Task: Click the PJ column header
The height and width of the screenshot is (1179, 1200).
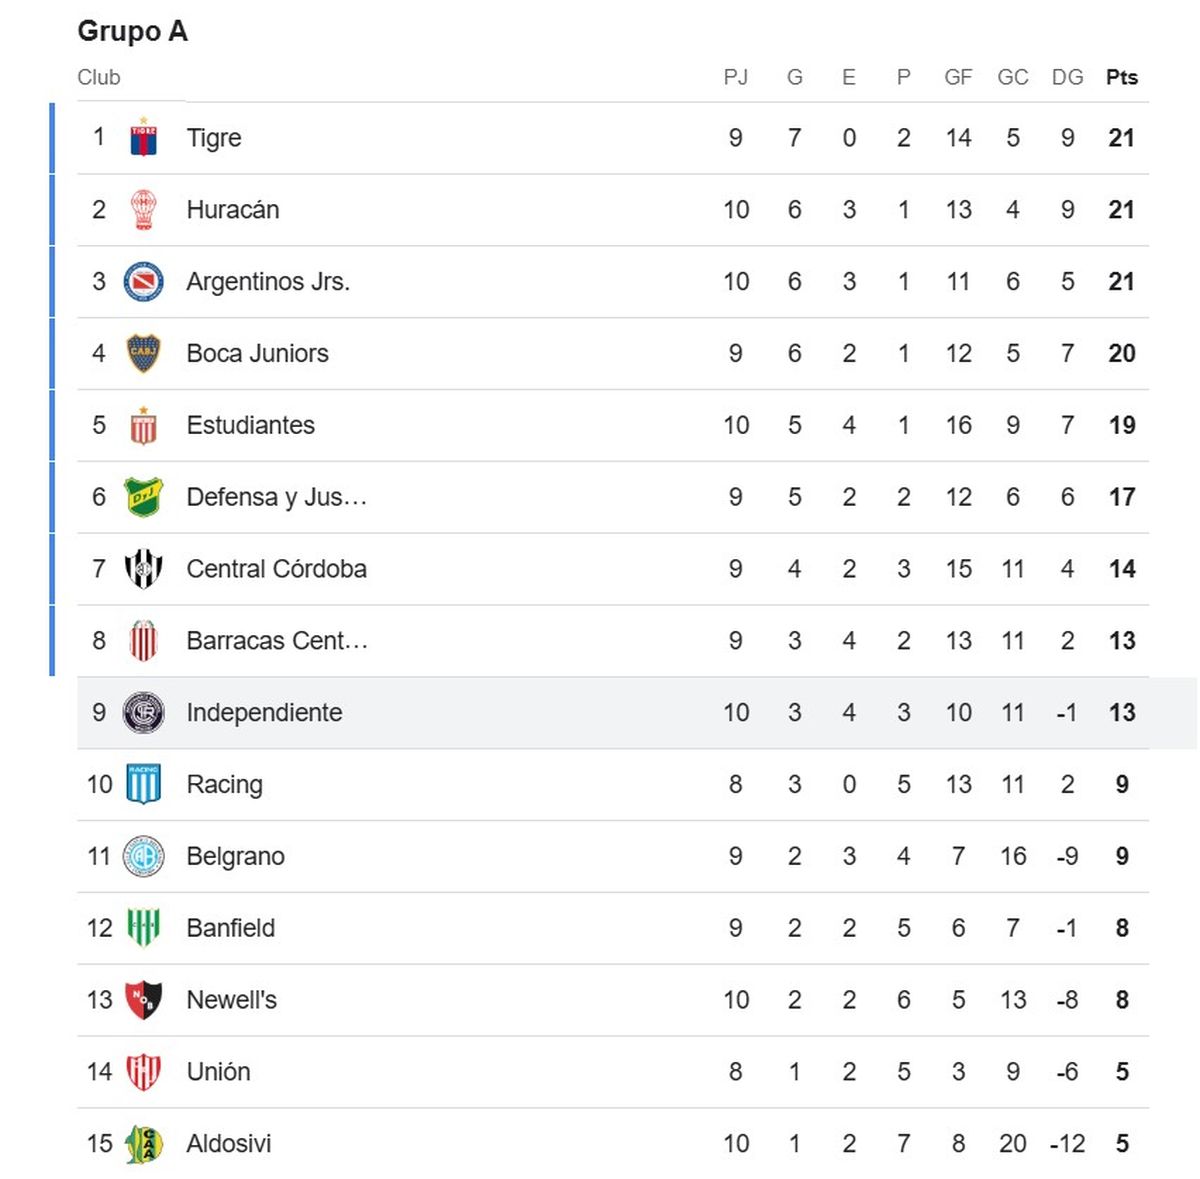Action: (x=736, y=77)
